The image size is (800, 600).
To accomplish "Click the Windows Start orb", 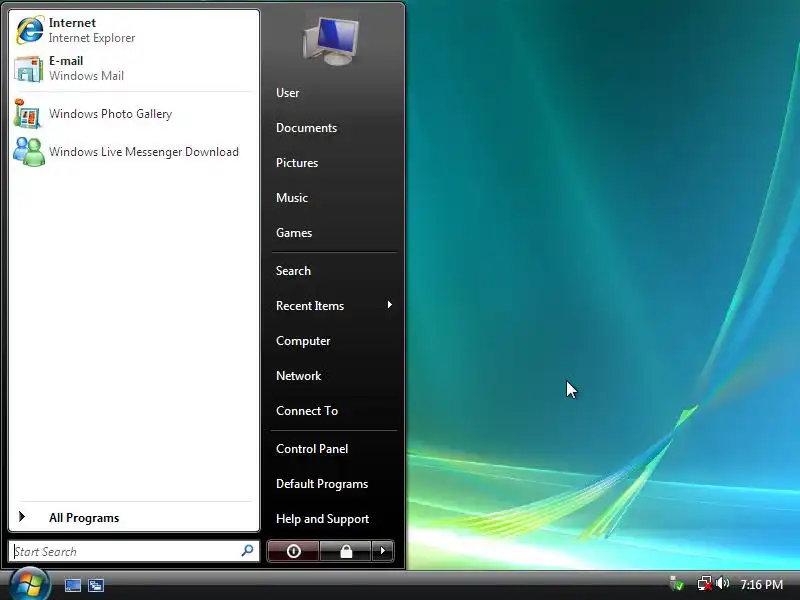I will coord(29,585).
